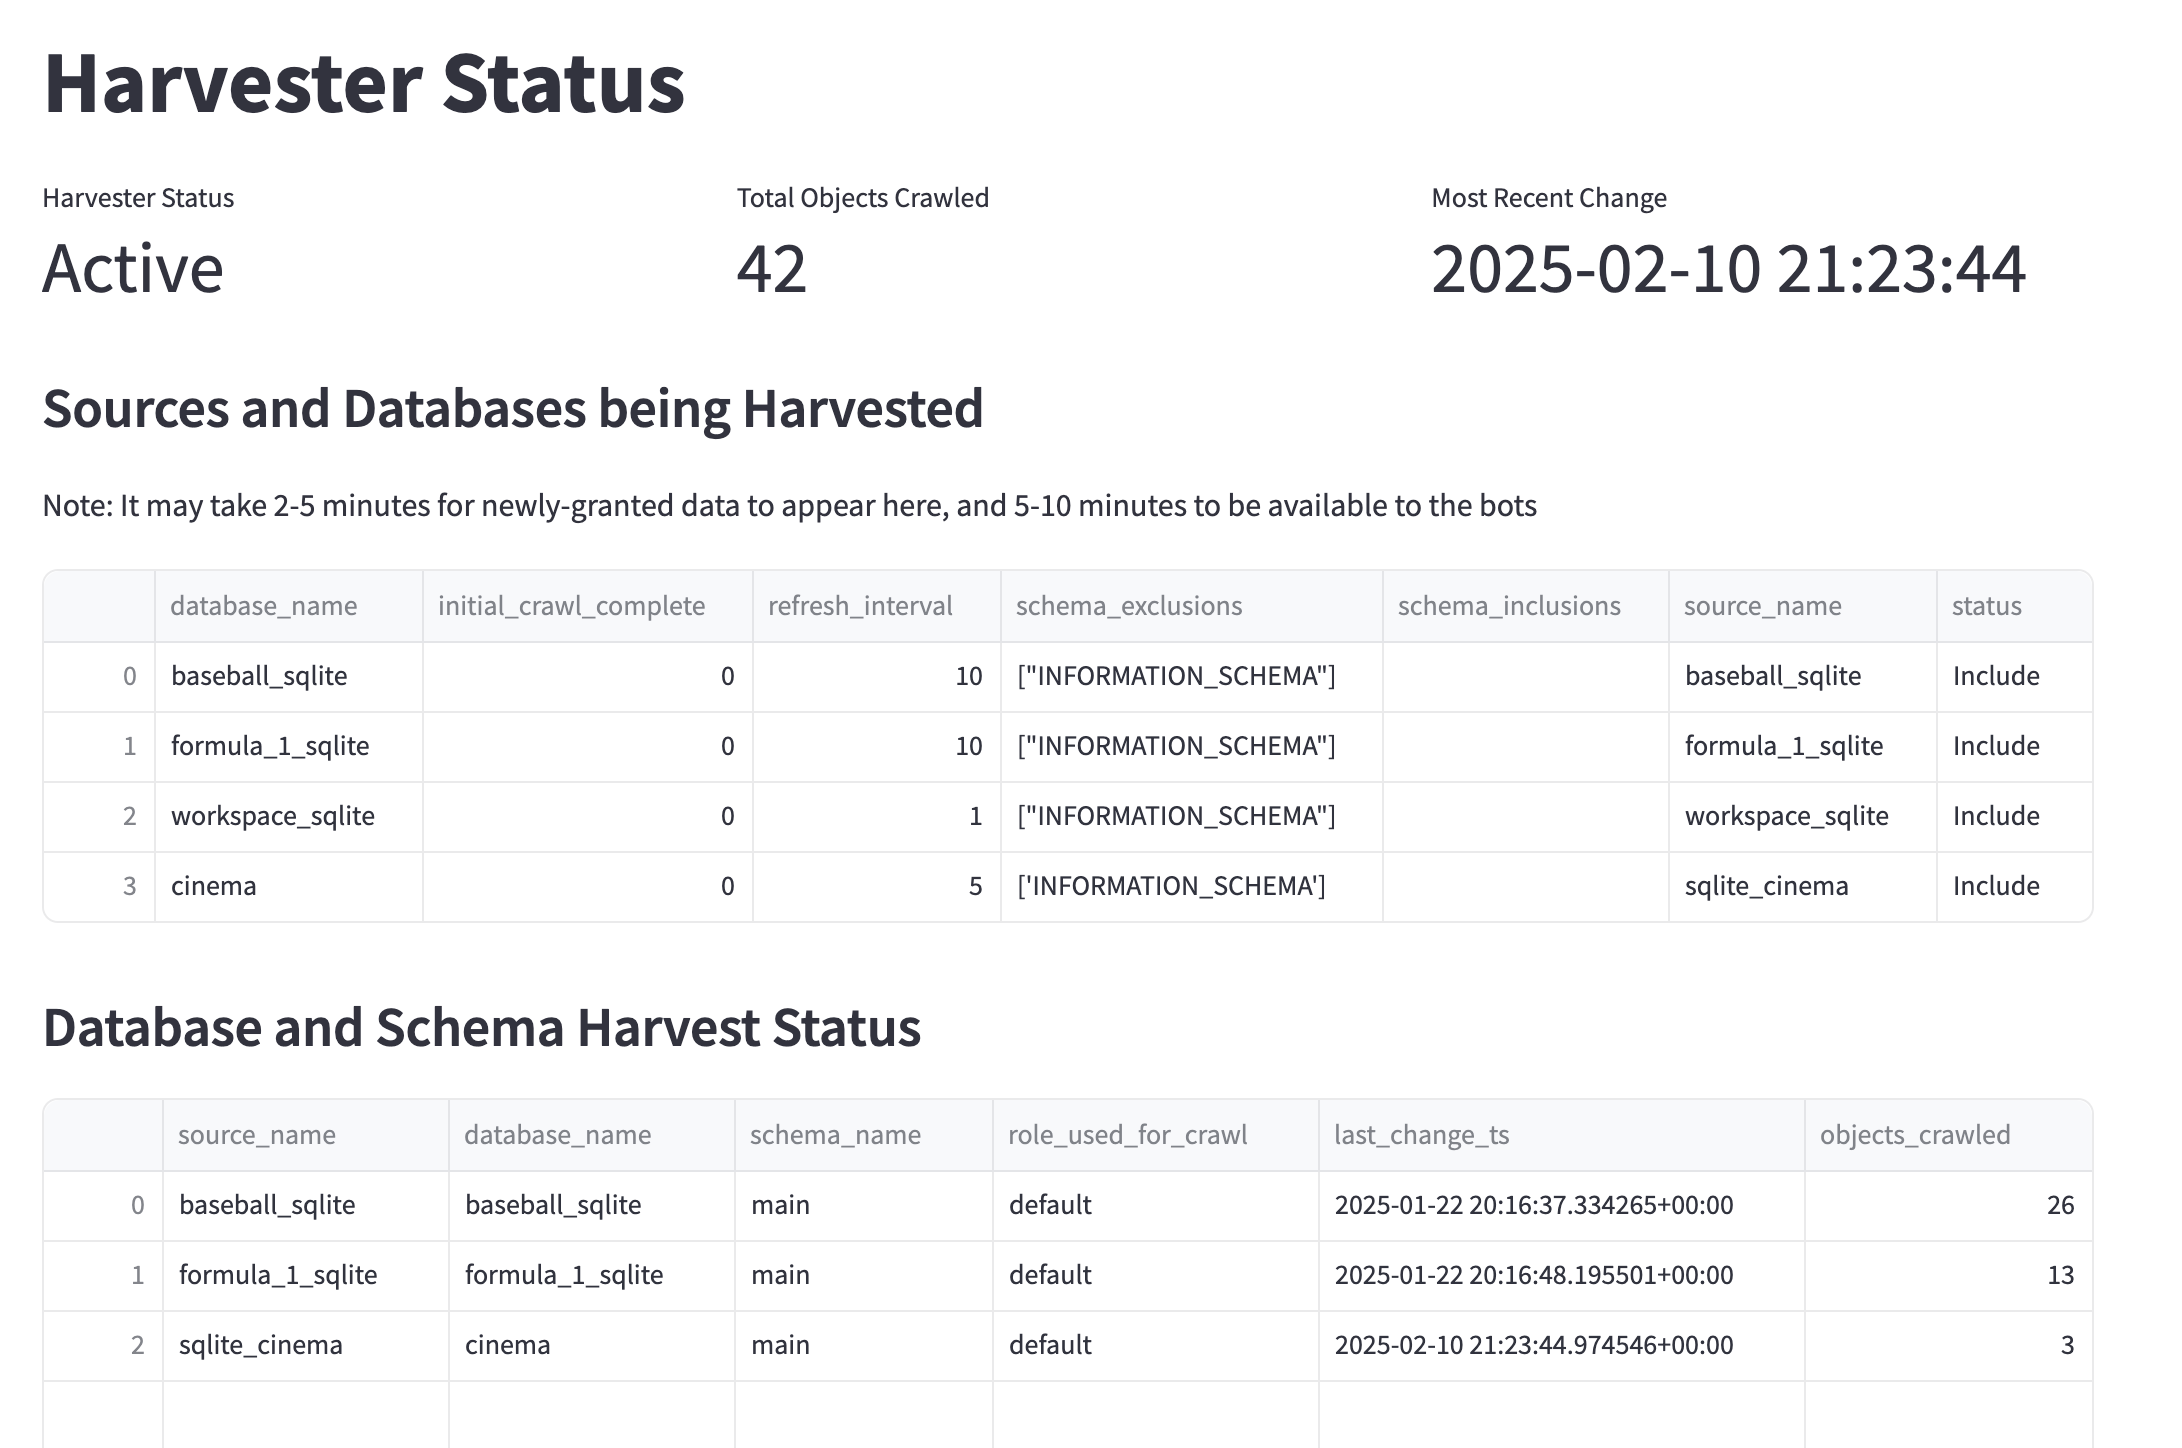Image resolution: width=2182 pixels, height=1448 pixels.
Task: Click the refresh interval value 5
Action: (975, 886)
